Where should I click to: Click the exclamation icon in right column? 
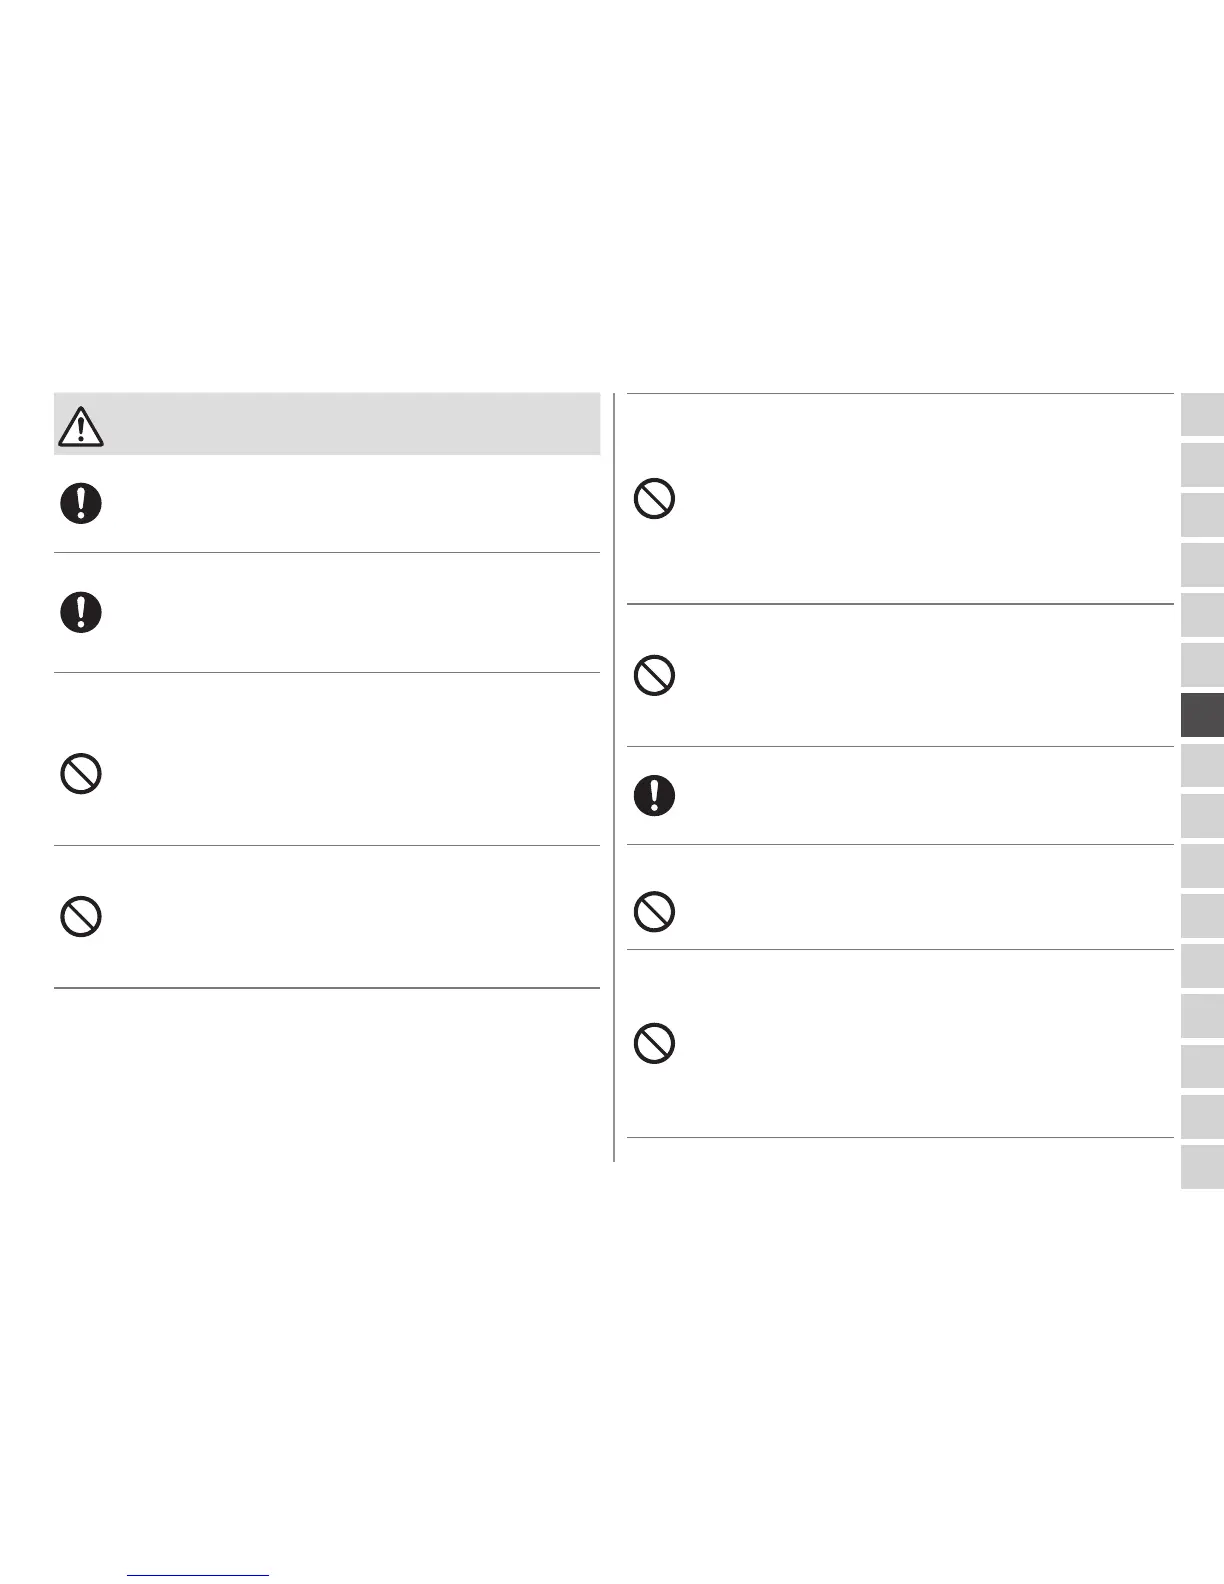(654, 796)
